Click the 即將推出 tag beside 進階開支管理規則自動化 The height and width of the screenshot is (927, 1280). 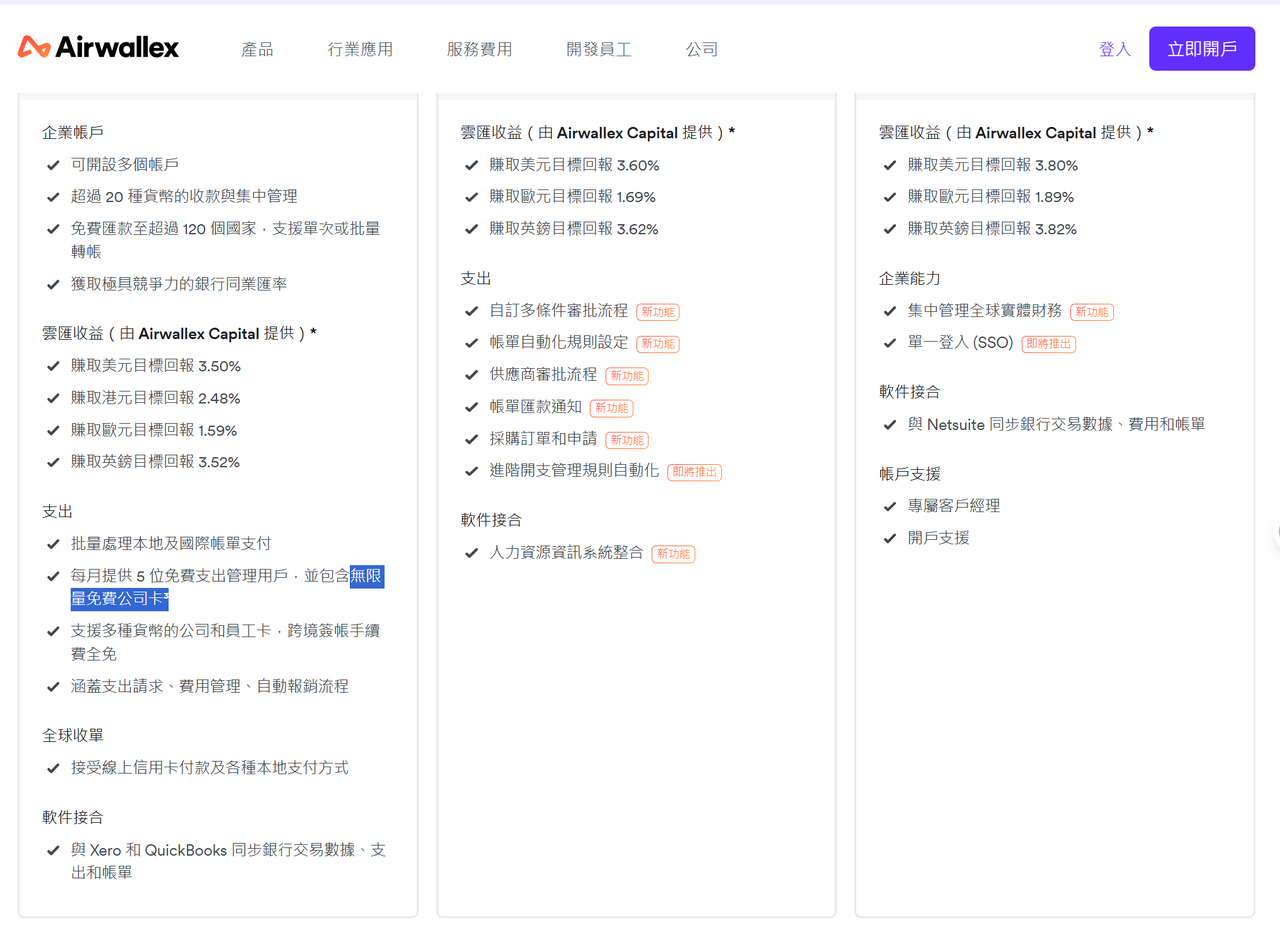694,472
